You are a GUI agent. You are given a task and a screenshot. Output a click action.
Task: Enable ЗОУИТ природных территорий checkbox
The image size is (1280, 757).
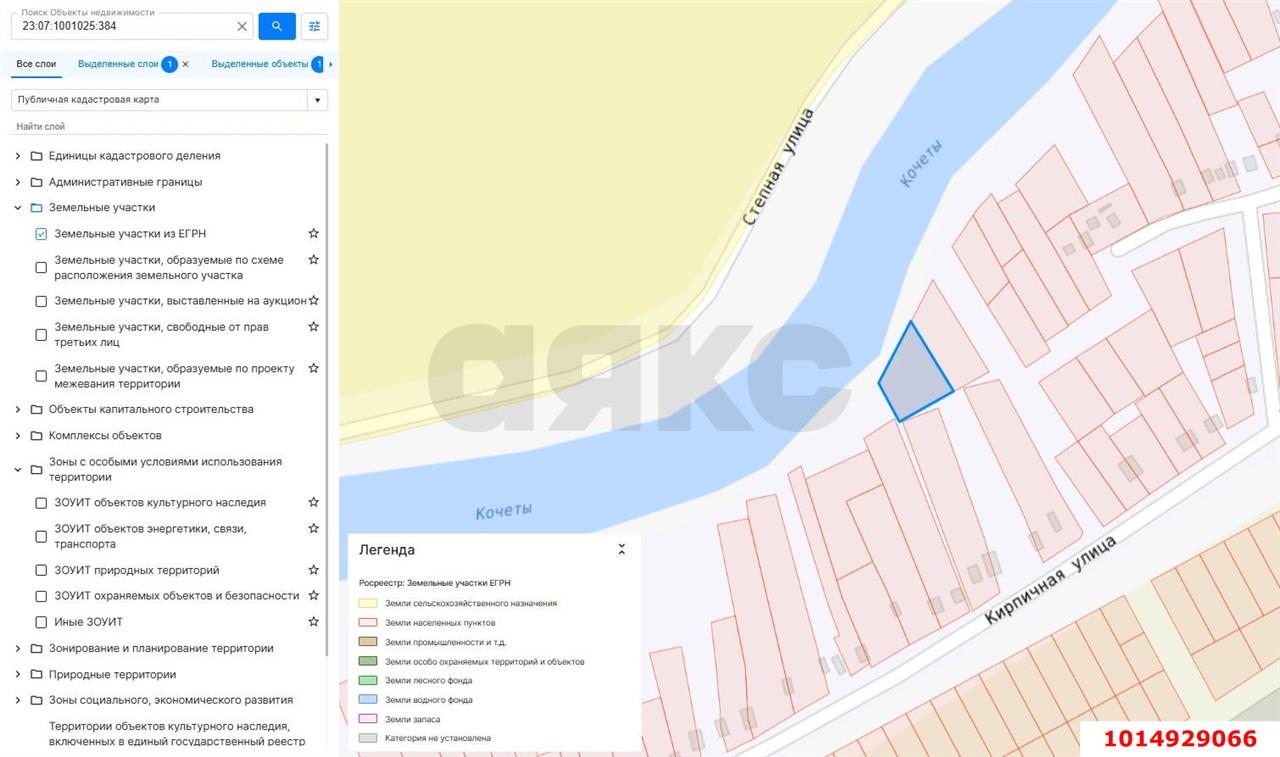[41, 570]
